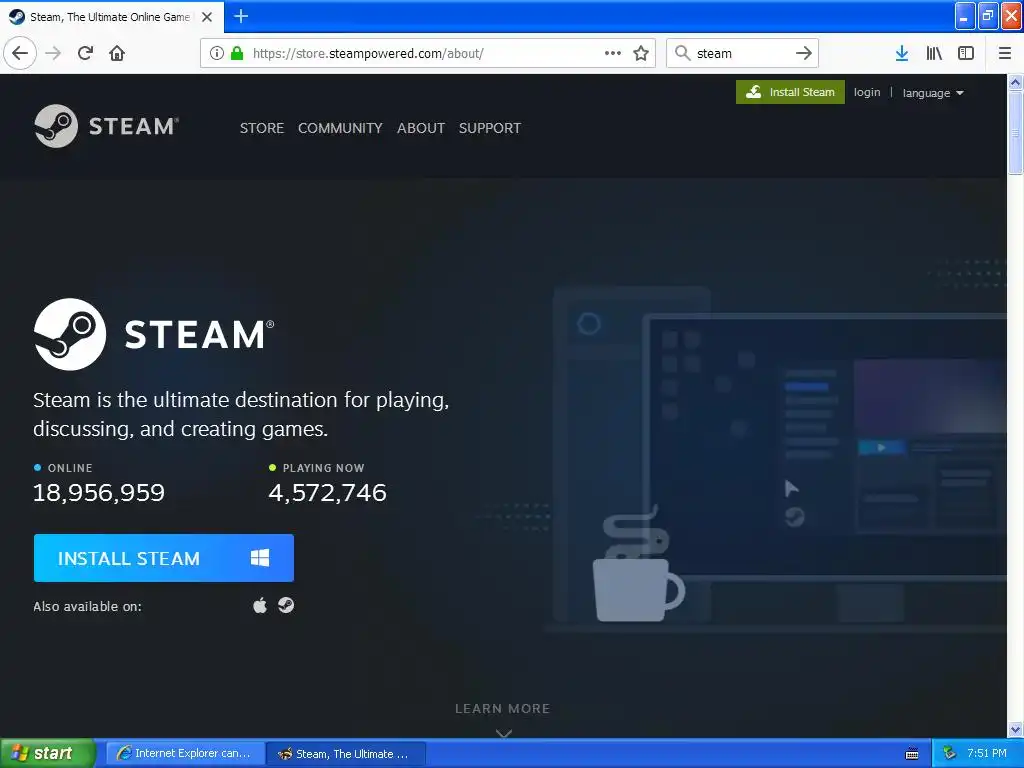The height and width of the screenshot is (768, 1024).
Task: Submit the search with the arrow button
Action: tap(804, 53)
